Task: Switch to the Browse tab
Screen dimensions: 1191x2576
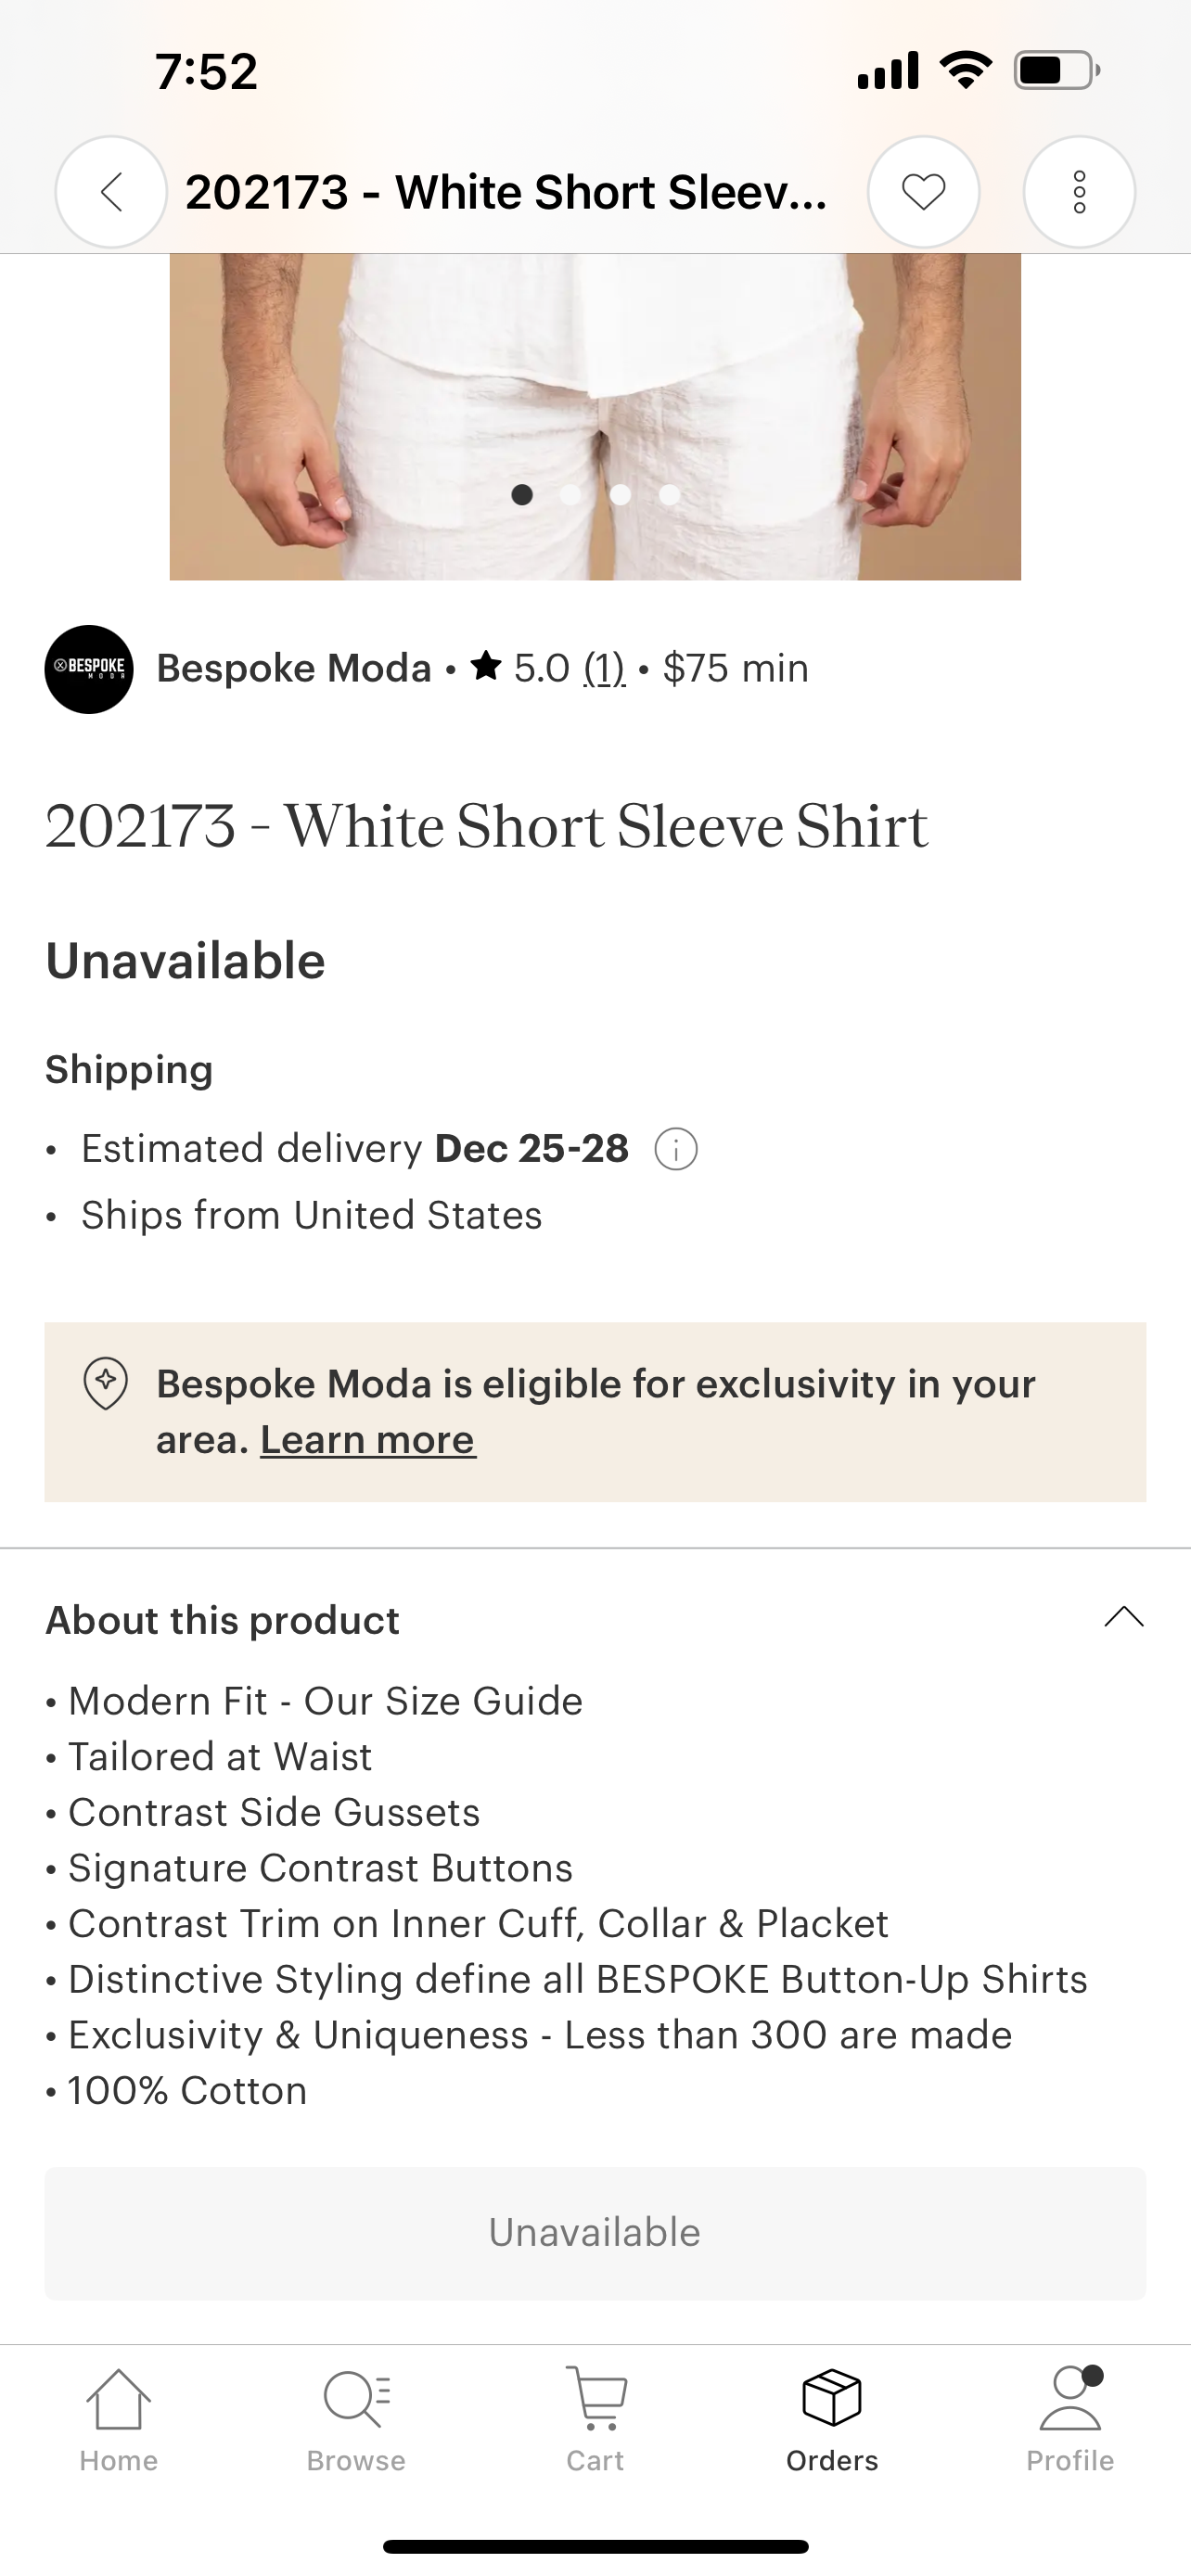Action: click(x=356, y=2419)
